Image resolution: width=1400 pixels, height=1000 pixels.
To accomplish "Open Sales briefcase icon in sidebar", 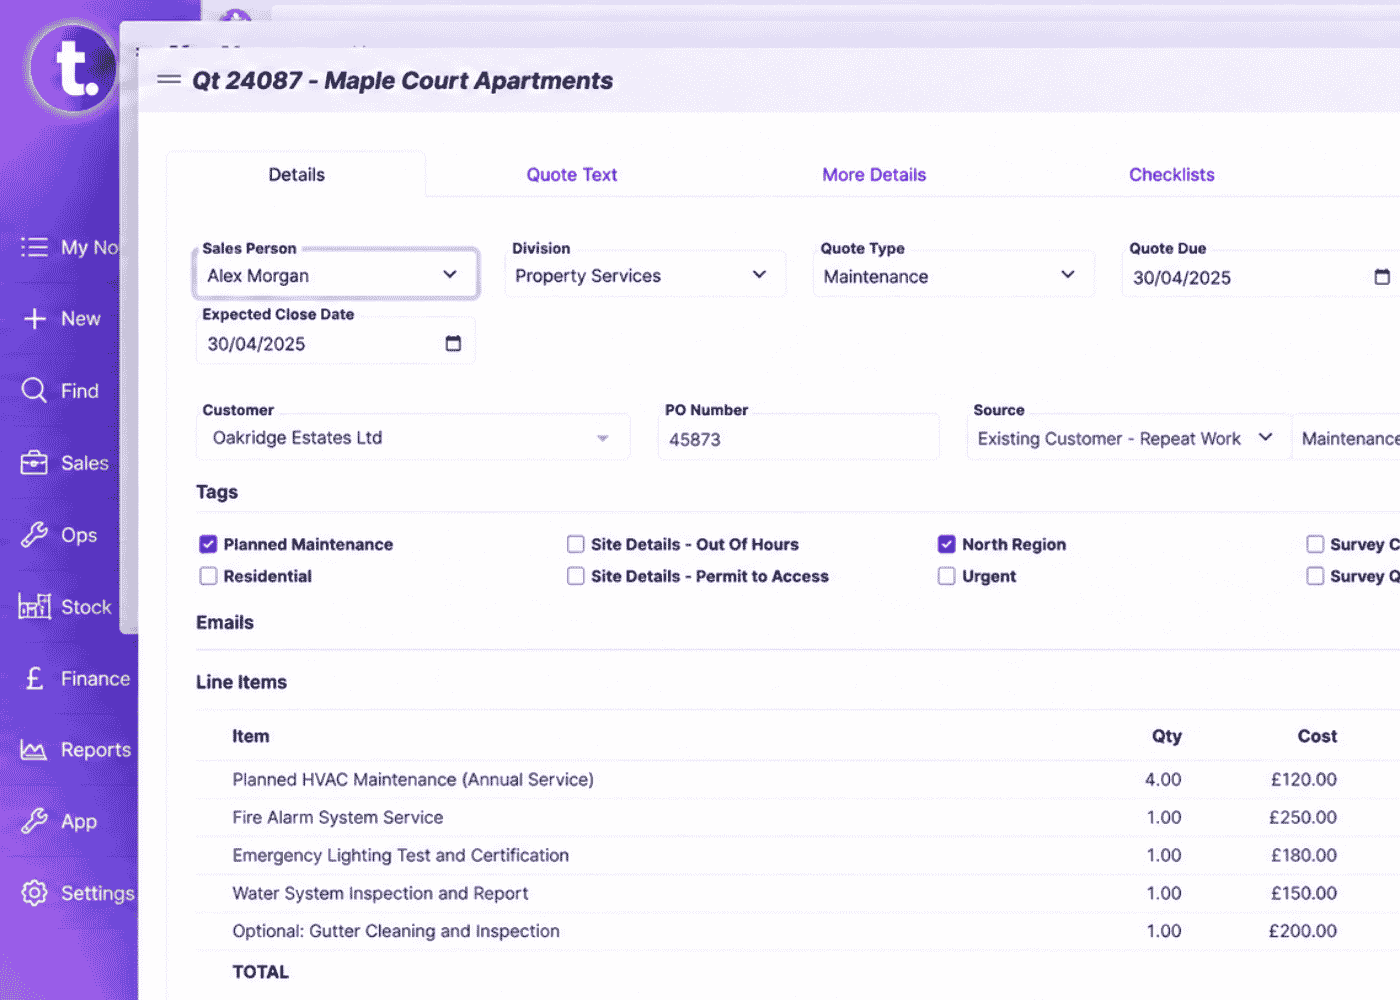I will click(34, 463).
